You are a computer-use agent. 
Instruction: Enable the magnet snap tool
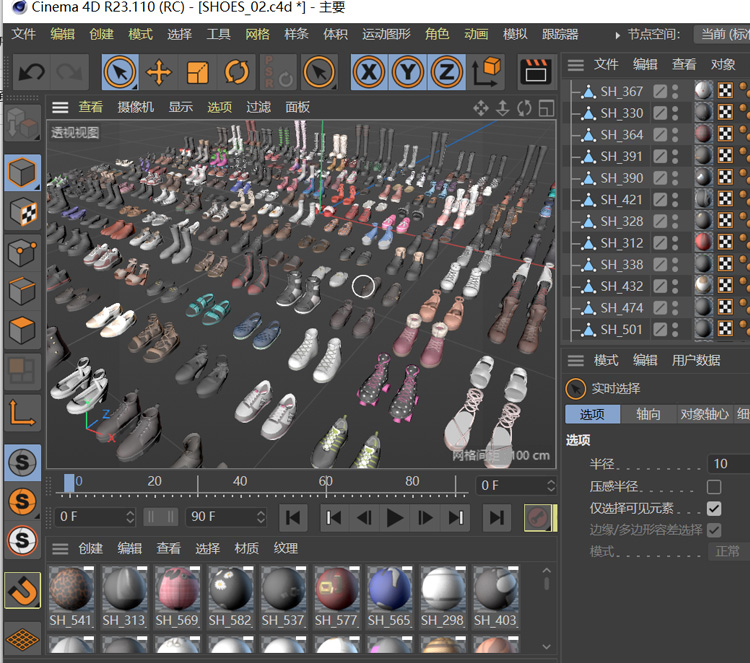pos(22,590)
